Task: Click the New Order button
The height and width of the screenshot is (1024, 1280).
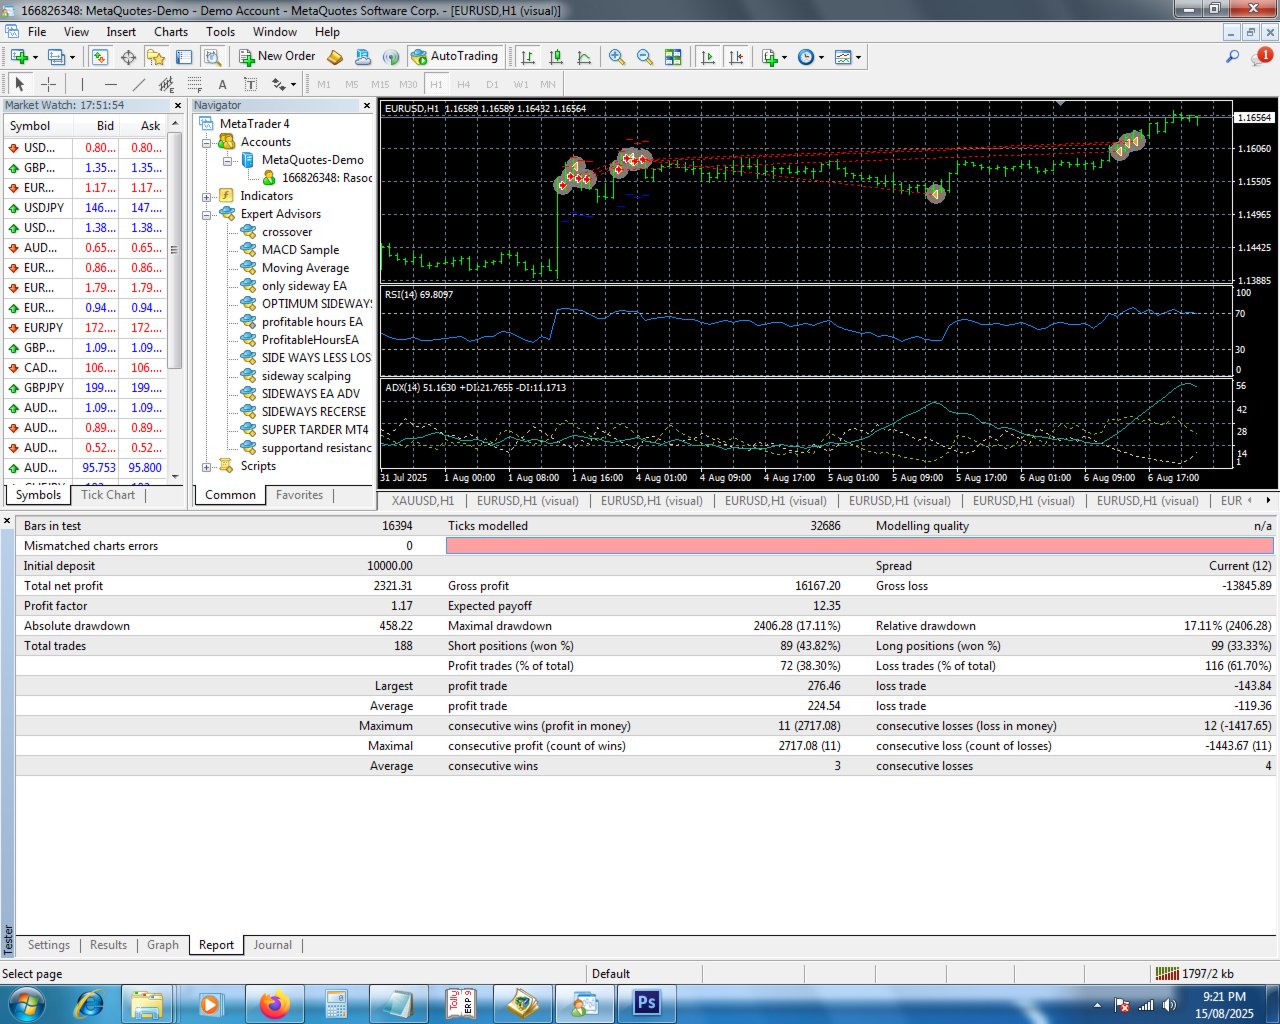Action: pos(277,57)
